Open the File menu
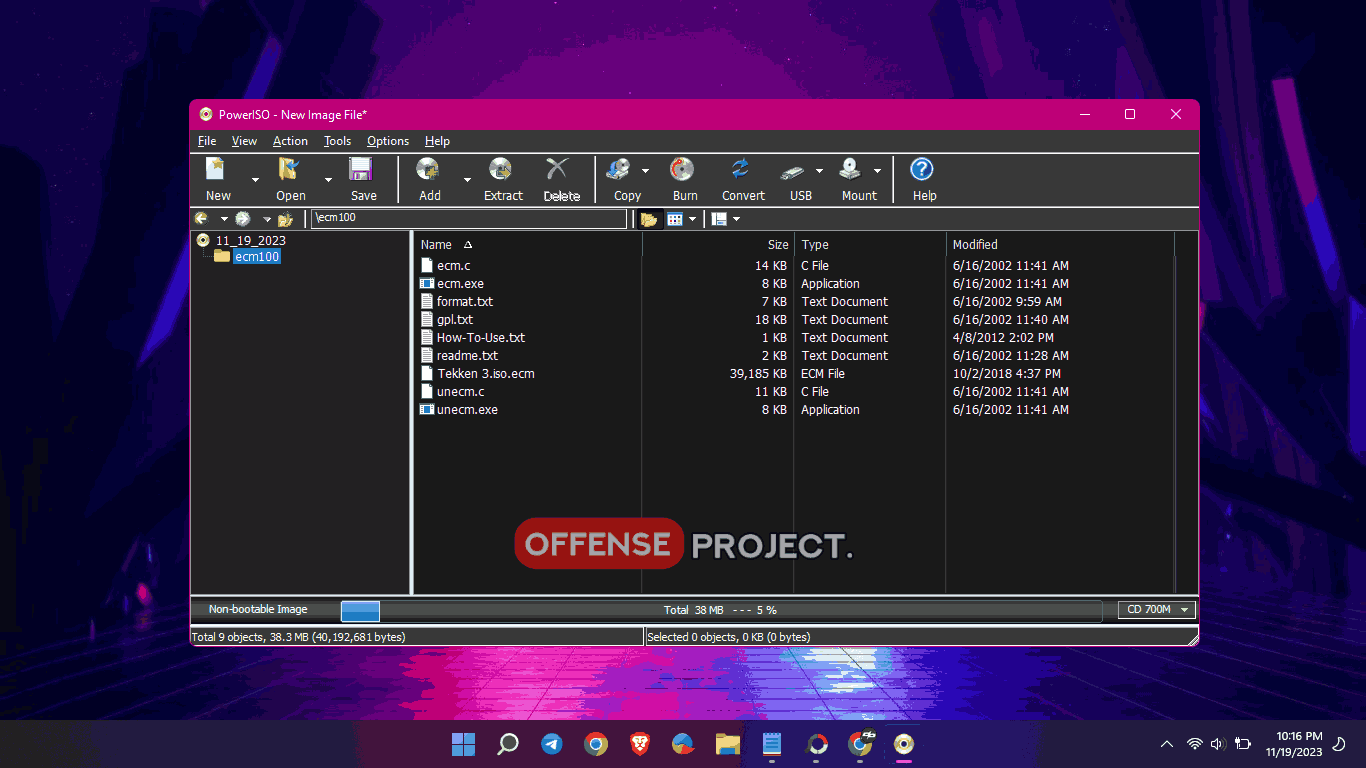The width and height of the screenshot is (1366, 768). tap(207, 141)
